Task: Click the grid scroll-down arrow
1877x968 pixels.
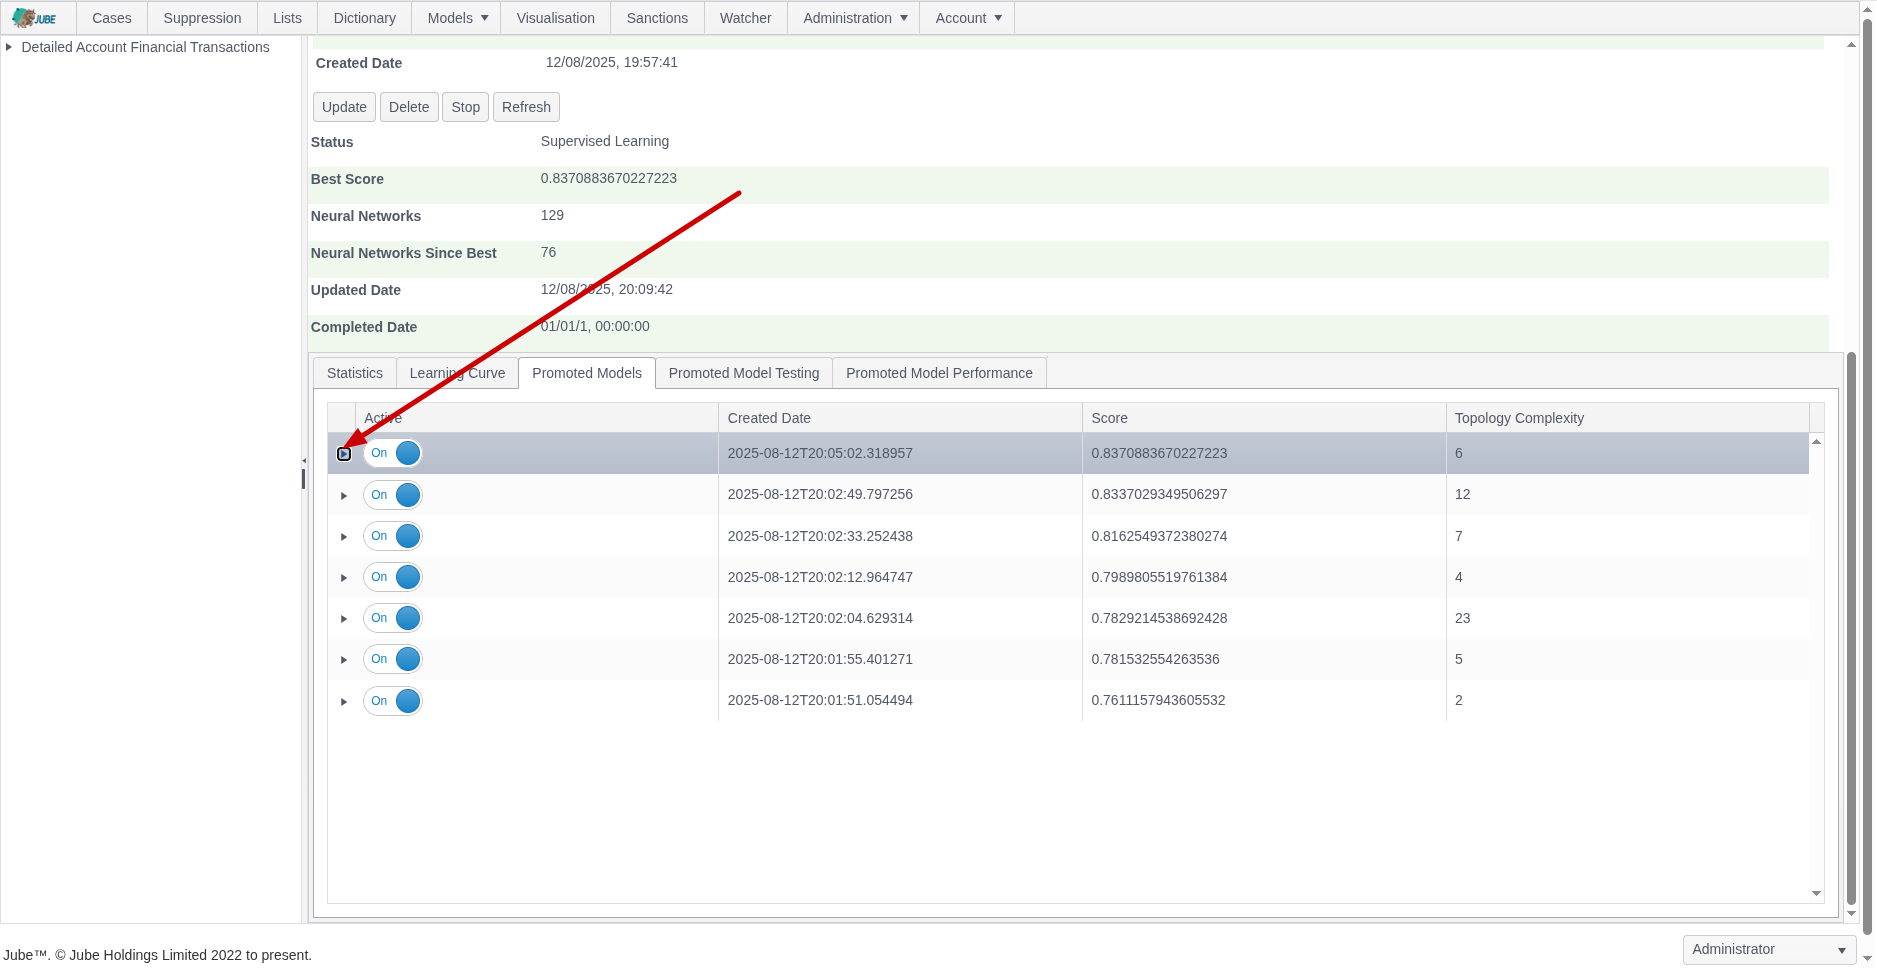Action: tap(1817, 894)
